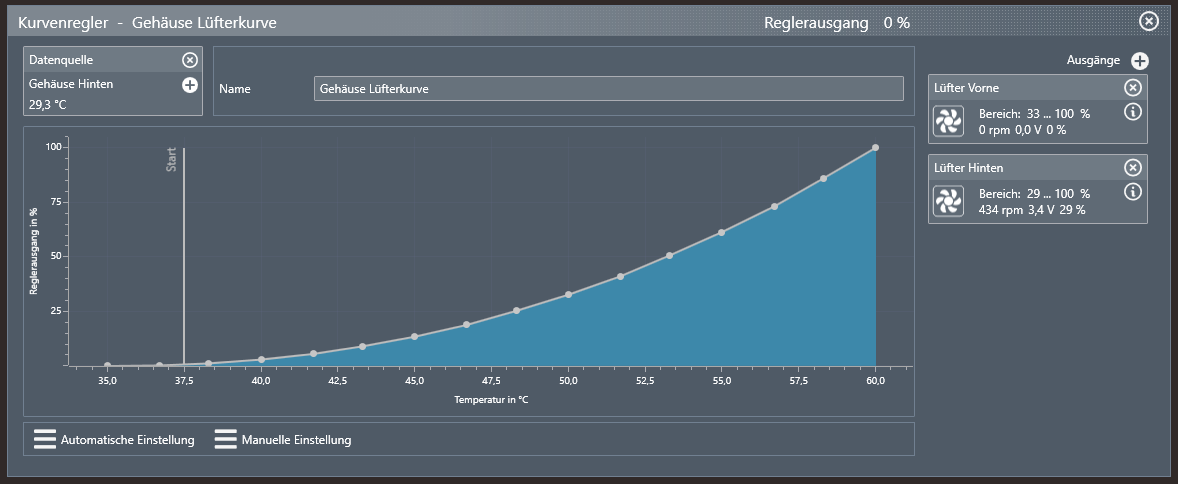Image resolution: width=1178 pixels, height=484 pixels.
Task: Open the Automatische Einstellung menu
Action: tap(114, 440)
